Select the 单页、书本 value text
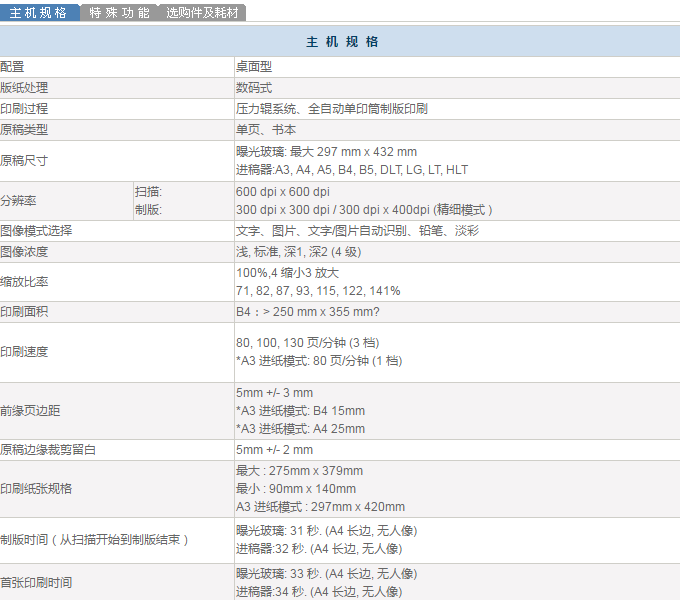The width and height of the screenshot is (680, 600). [266, 130]
